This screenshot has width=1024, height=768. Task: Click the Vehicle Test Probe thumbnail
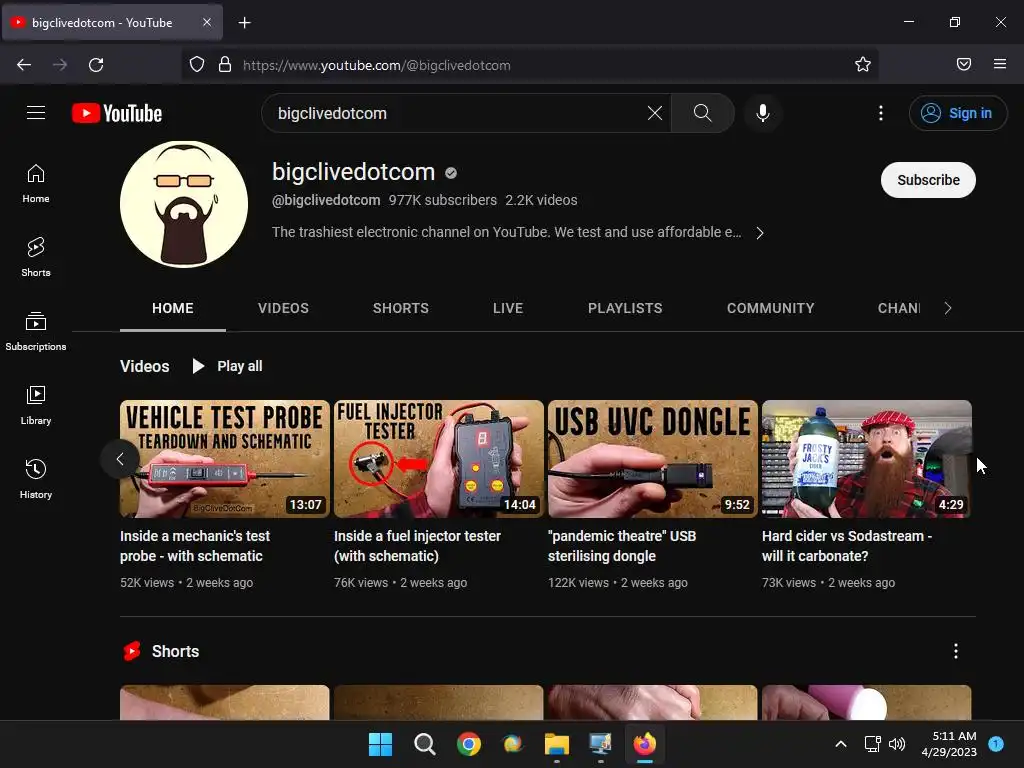tap(225, 459)
